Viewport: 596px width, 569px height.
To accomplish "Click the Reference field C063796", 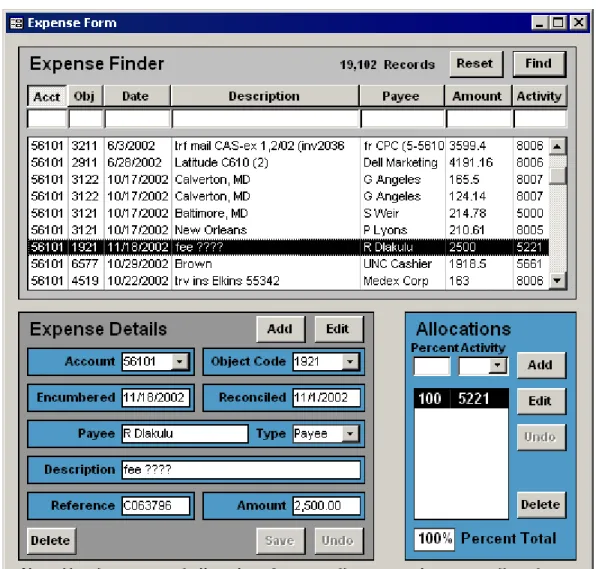I will coord(155,506).
